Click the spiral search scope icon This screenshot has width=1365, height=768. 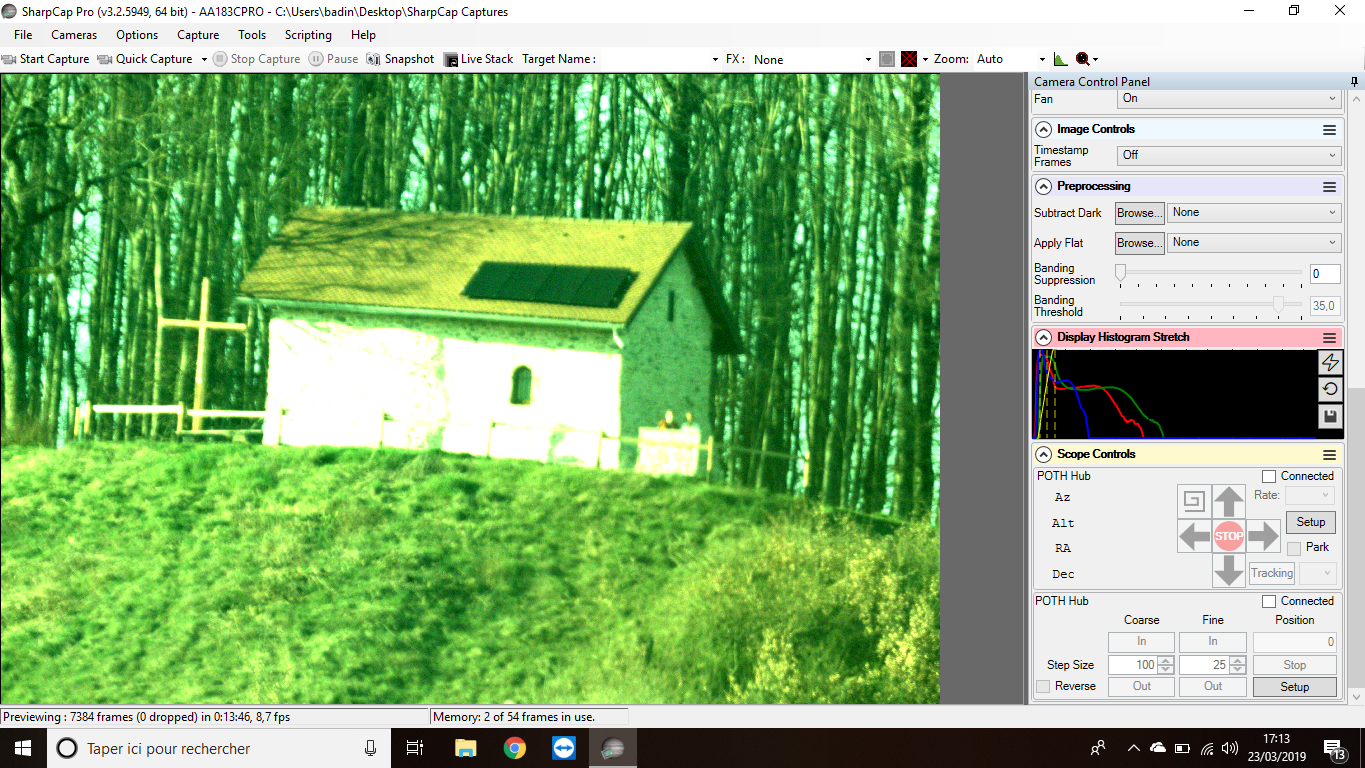click(1193, 501)
